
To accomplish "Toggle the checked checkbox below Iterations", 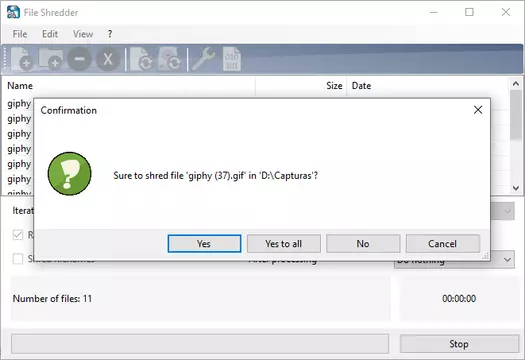I will (x=18, y=235).
